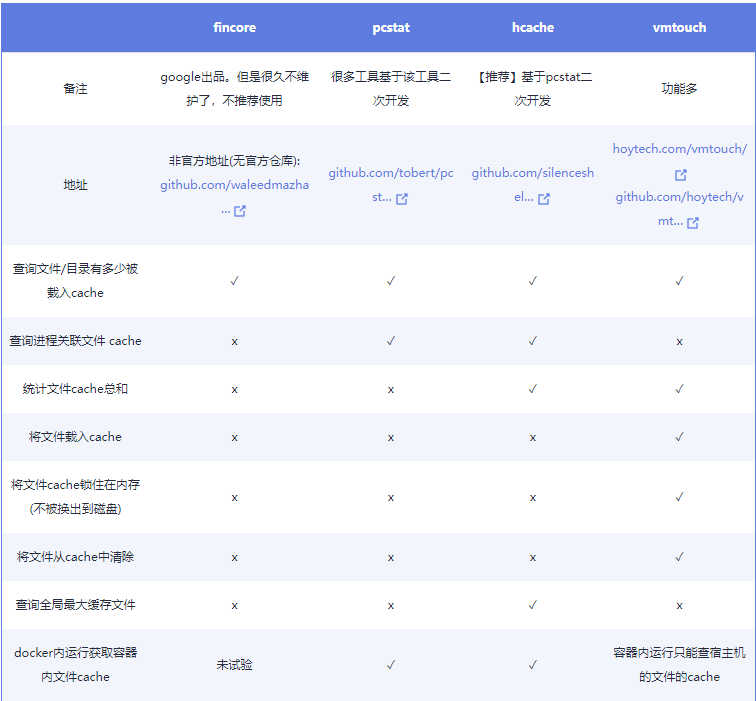756x701 pixels.
Task: Open the github.com/hoytech/vmt... link
Action: pyautogui.click(x=679, y=209)
